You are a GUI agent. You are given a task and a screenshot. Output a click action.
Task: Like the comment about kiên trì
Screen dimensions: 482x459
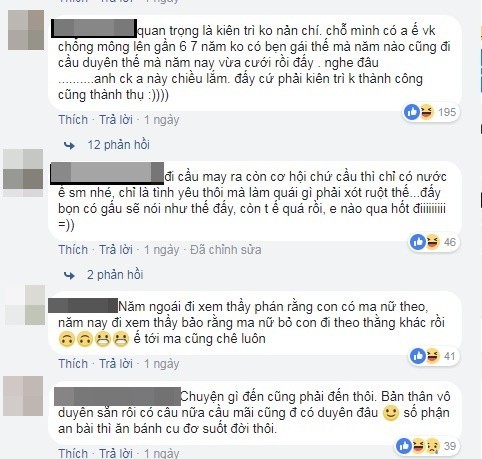[73, 120]
